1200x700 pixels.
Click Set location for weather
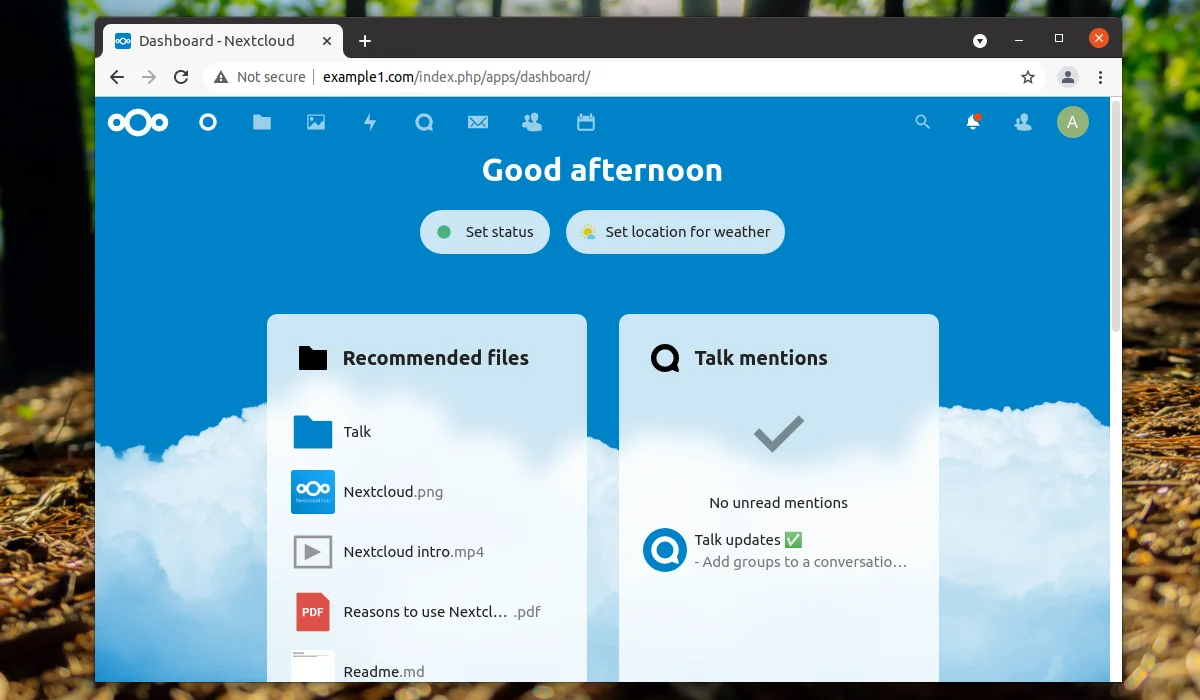675,232
